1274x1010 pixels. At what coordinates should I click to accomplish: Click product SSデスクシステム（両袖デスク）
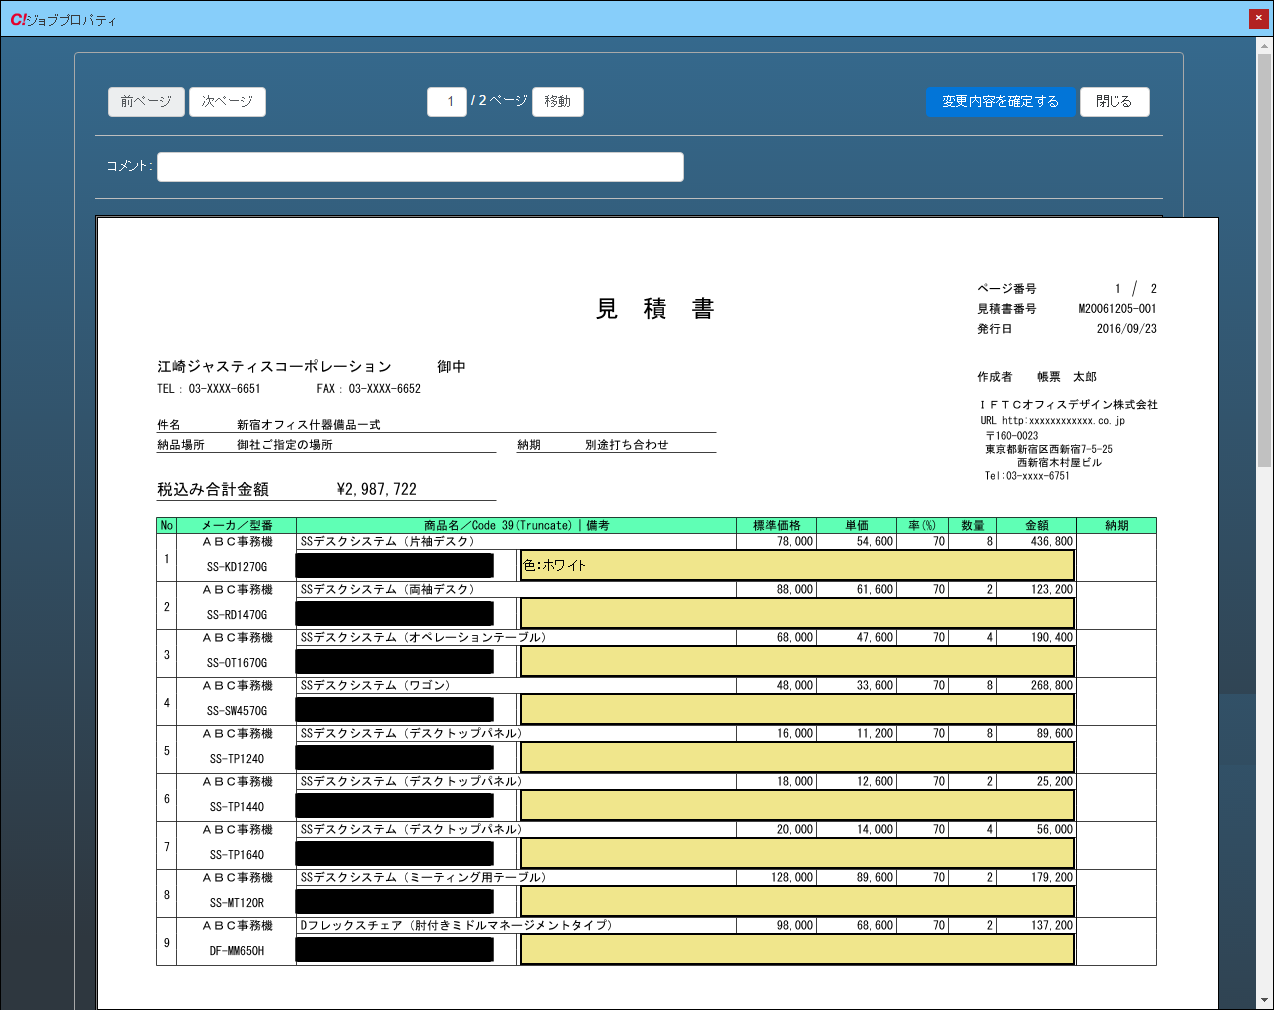(388, 589)
